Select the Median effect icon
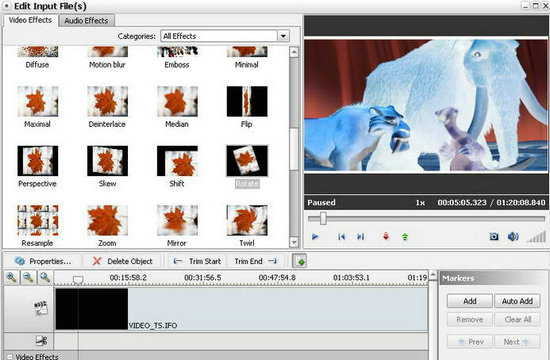This screenshot has width=550, height=360. tap(177, 101)
